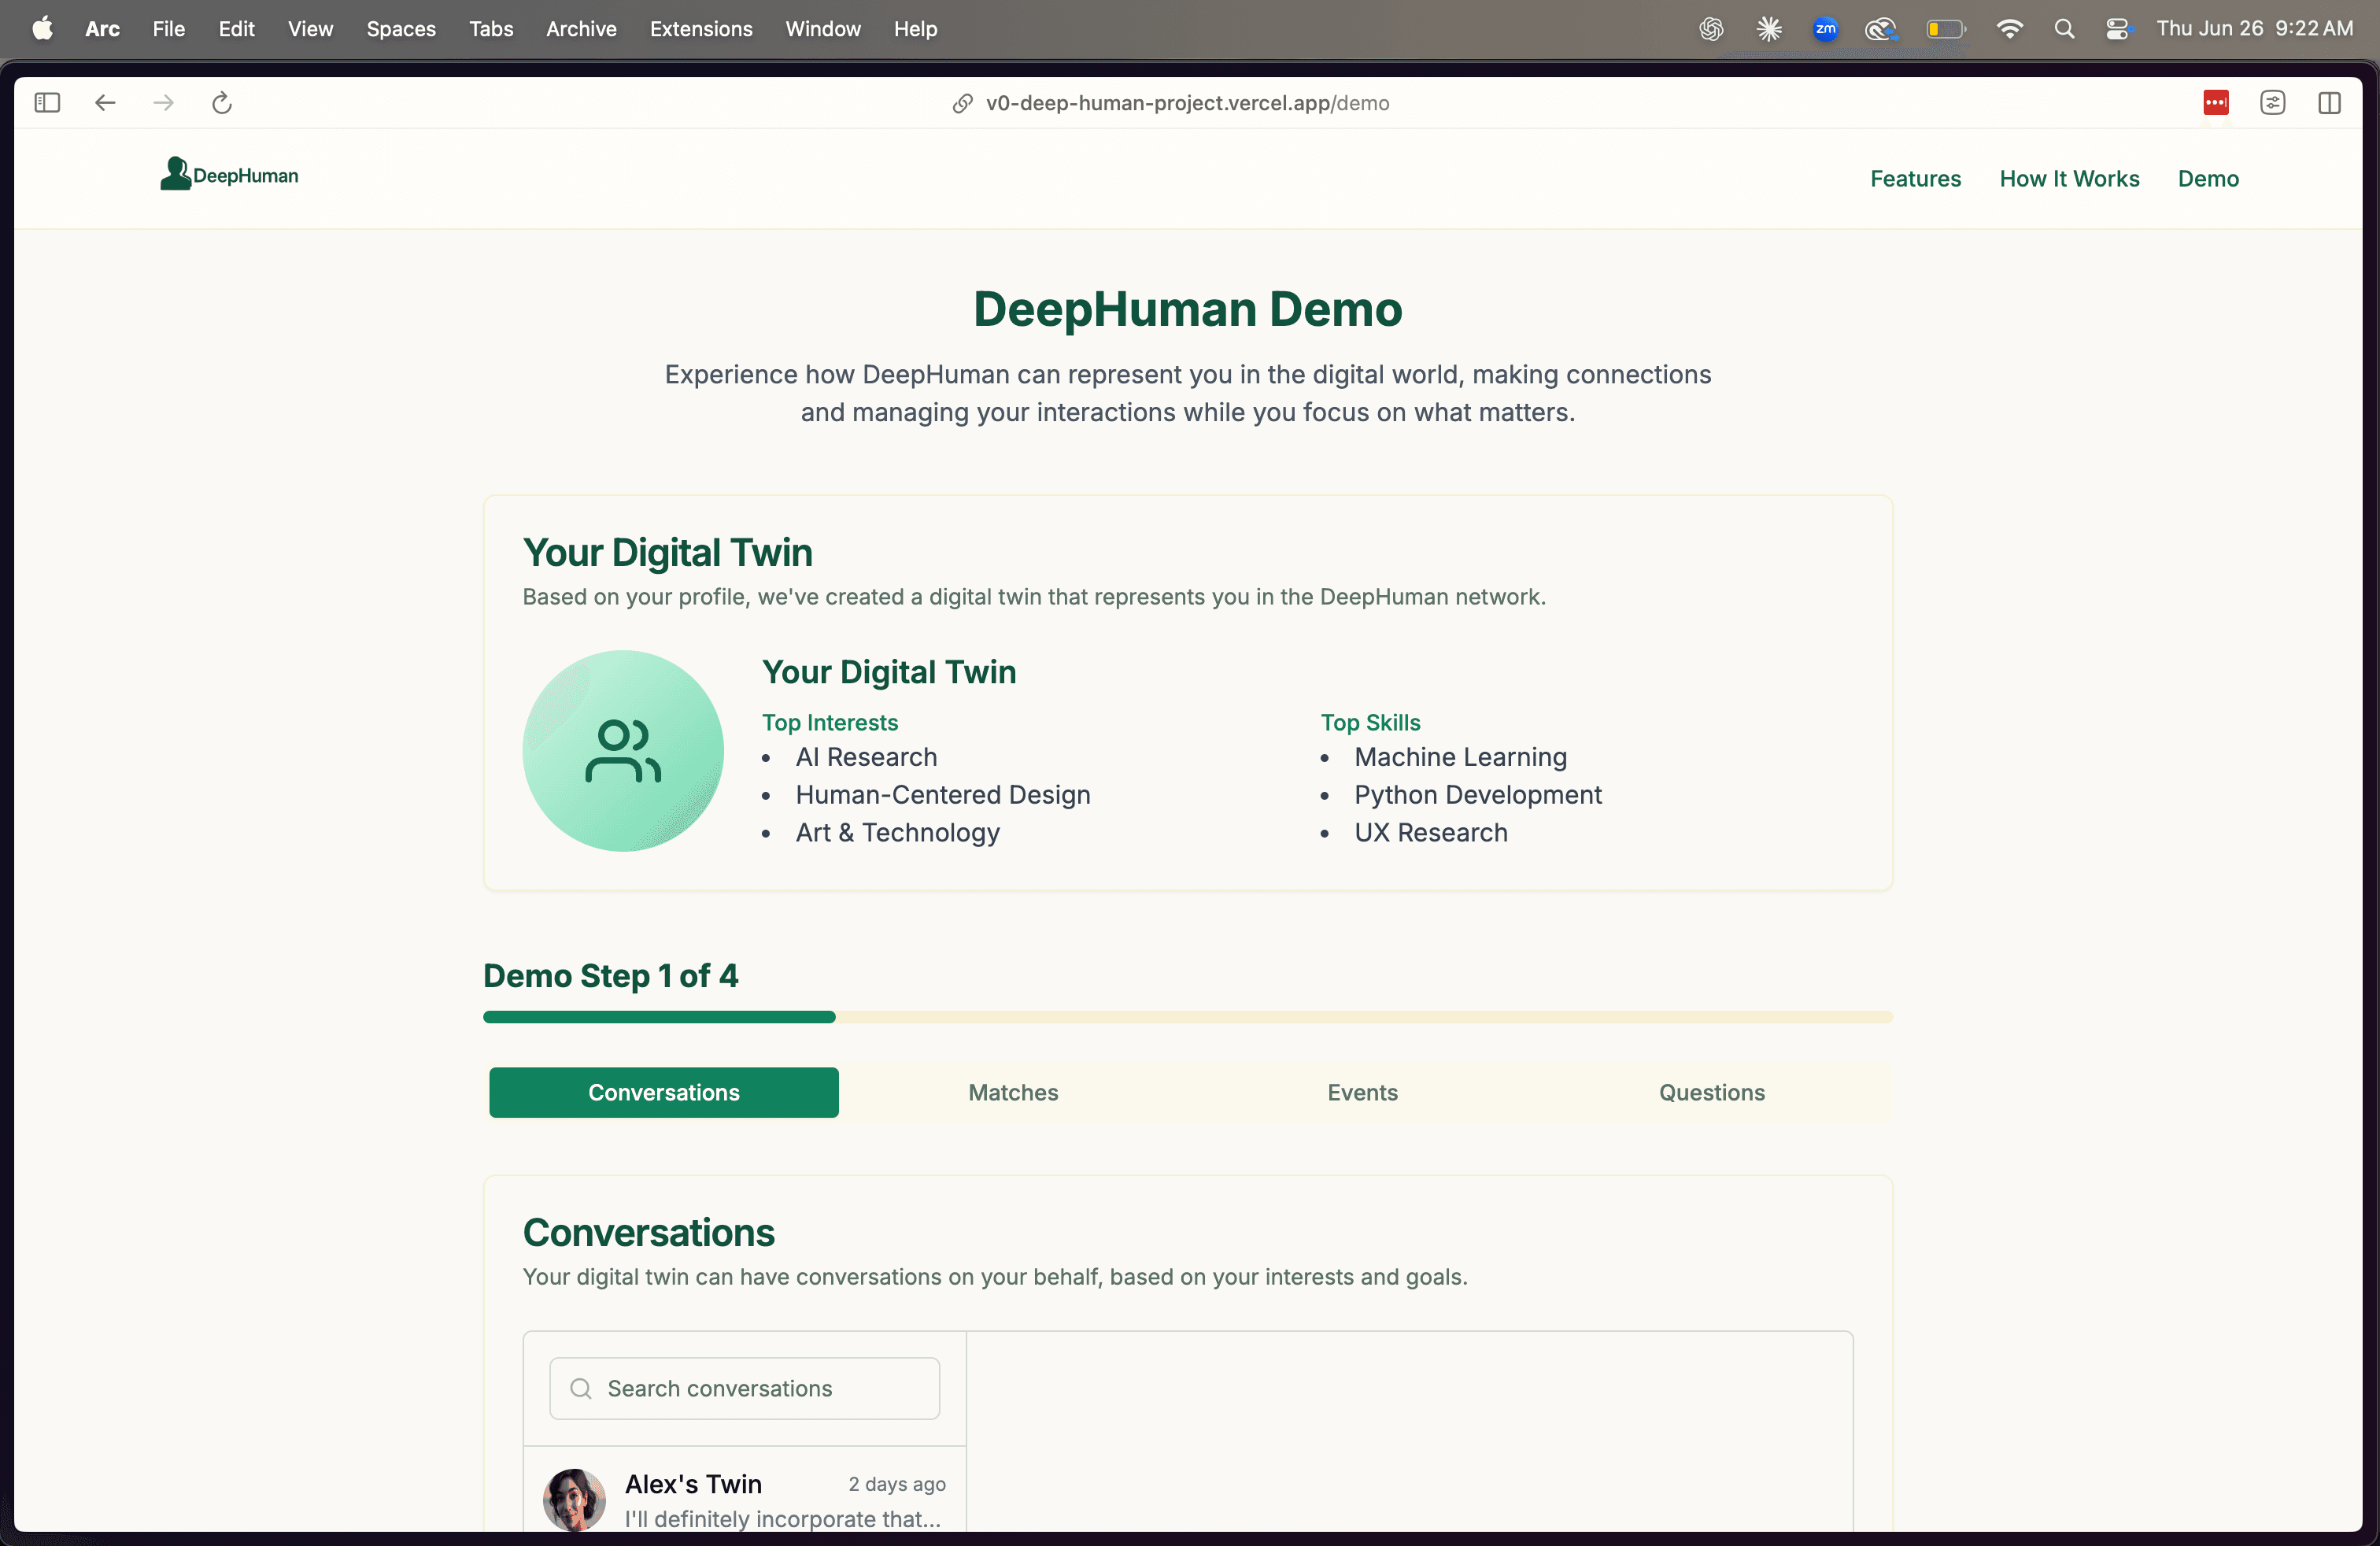Open the Wi-Fi status menu

click(2010, 28)
